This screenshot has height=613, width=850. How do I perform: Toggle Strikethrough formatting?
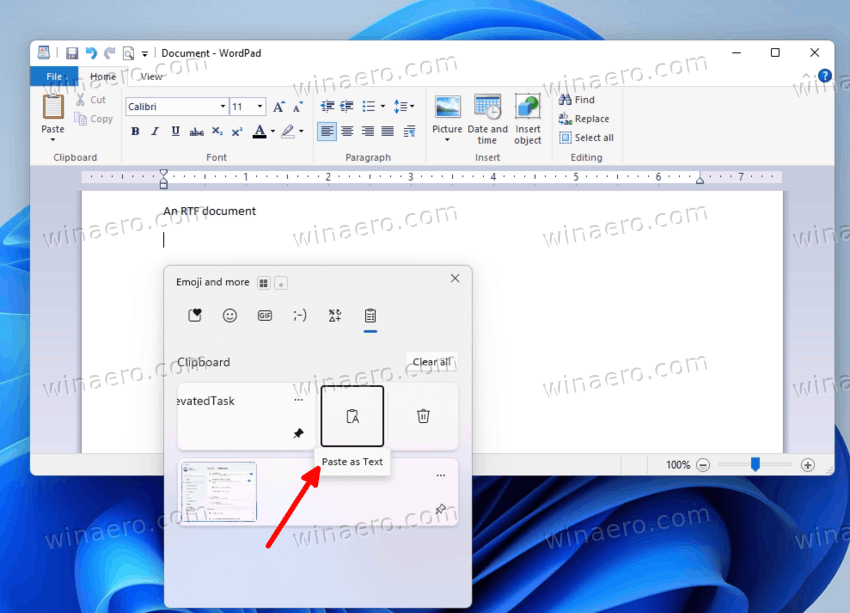(196, 131)
